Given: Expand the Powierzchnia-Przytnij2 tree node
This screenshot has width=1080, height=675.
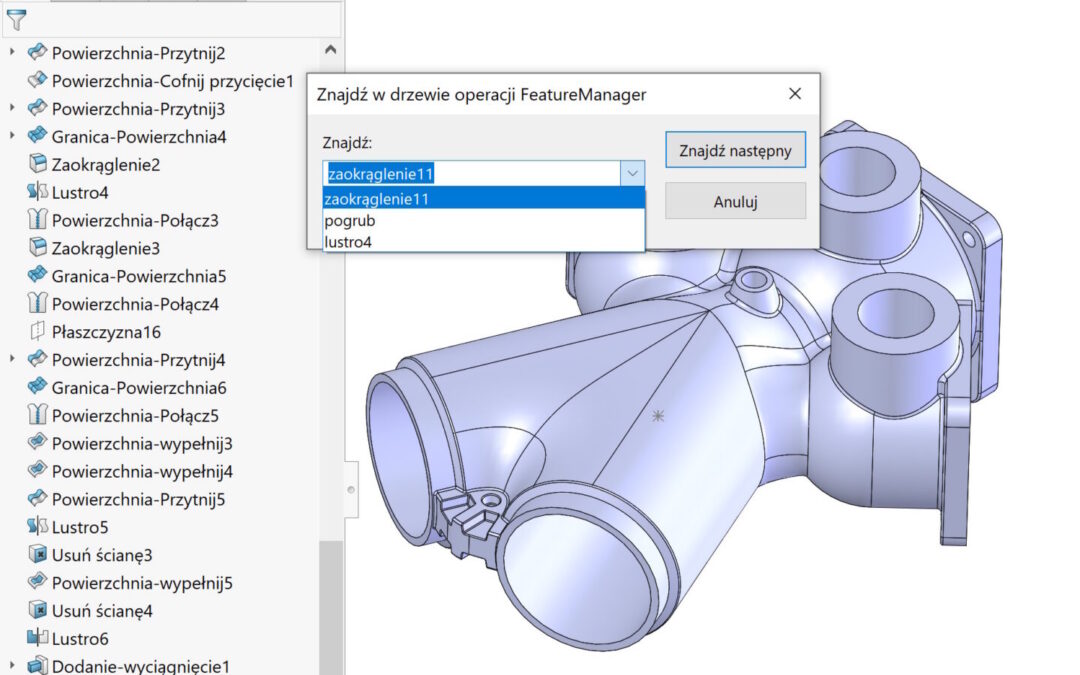Looking at the screenshot, I should 12,52.
